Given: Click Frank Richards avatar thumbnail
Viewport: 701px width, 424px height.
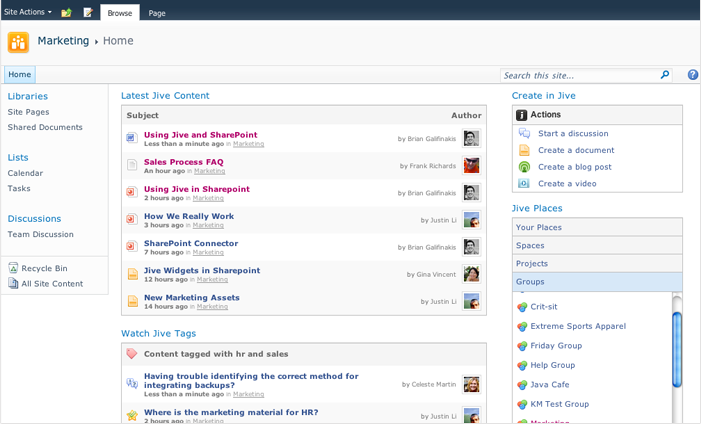Looking at the screenshot, I should tap(471, 165).
